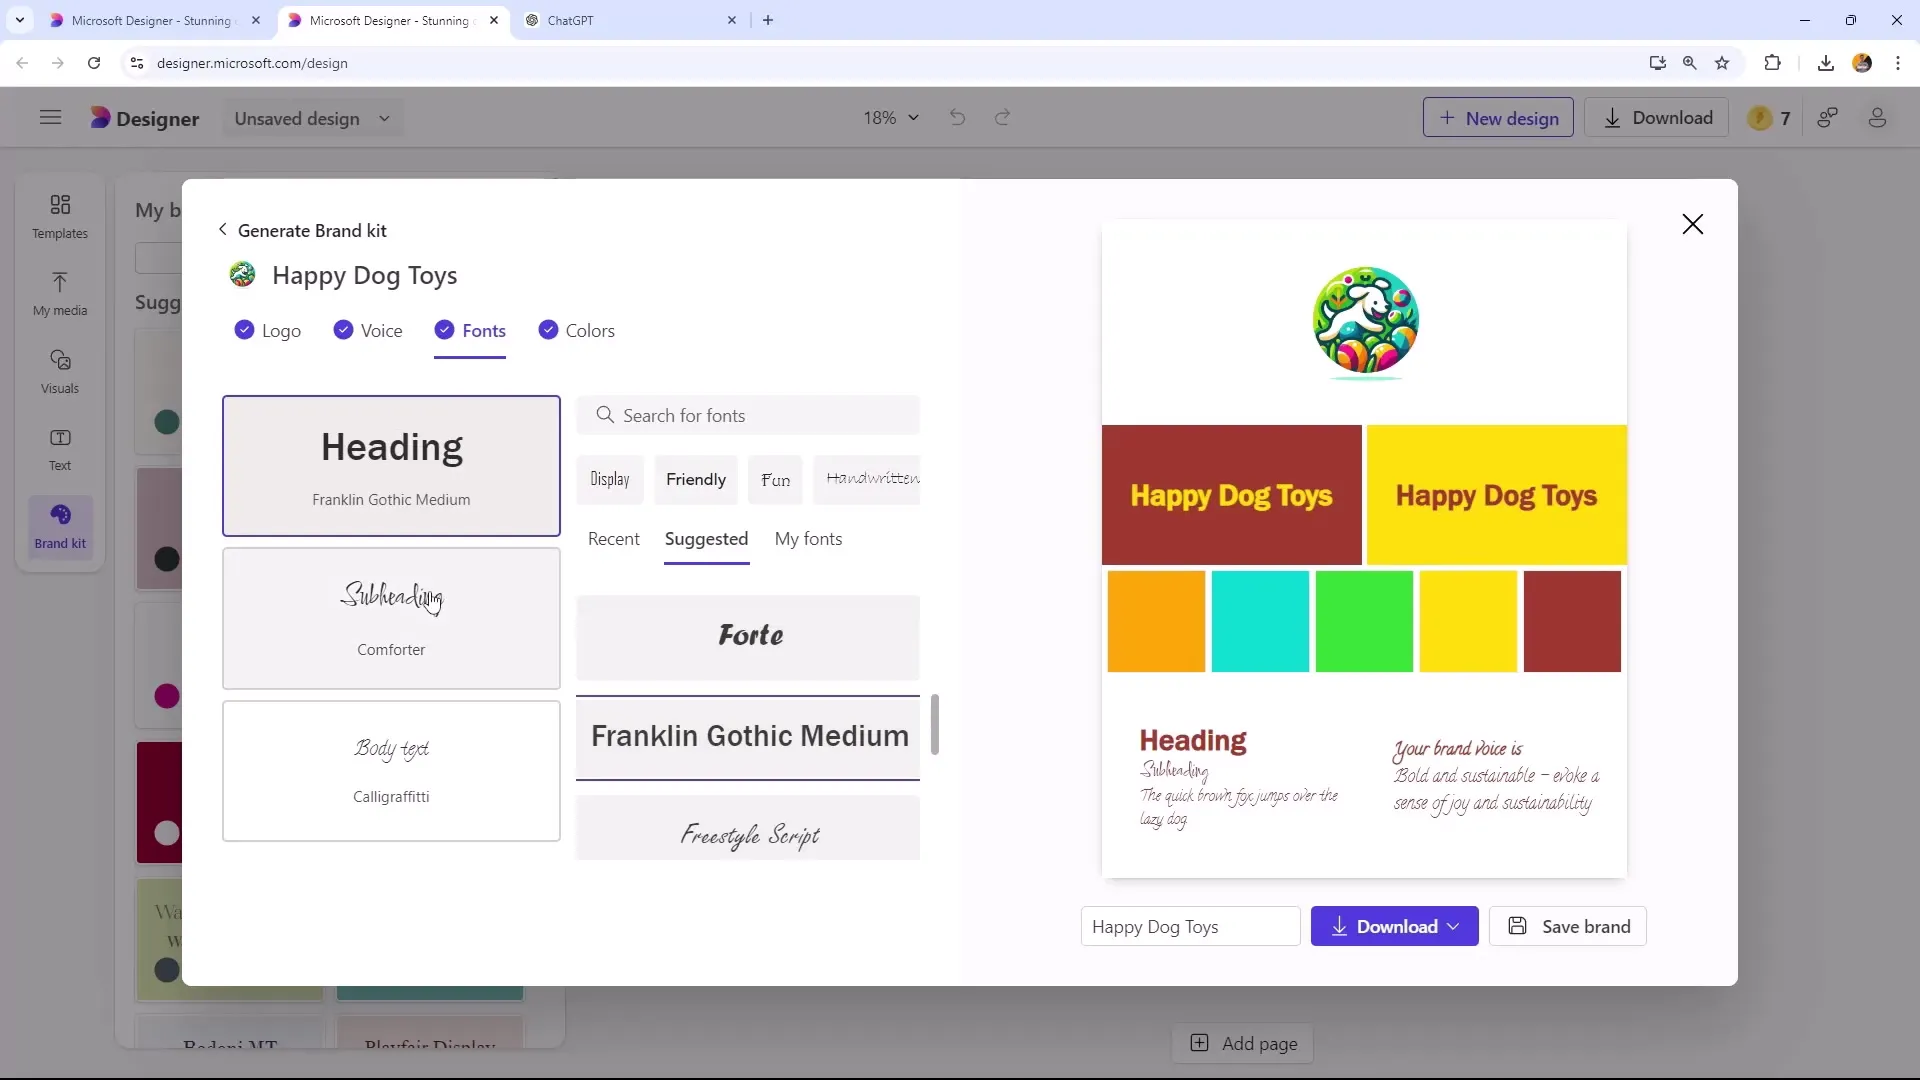Redo the last action
This screenshot has height=1080, width=1920.
click(x=1002, y=118)
